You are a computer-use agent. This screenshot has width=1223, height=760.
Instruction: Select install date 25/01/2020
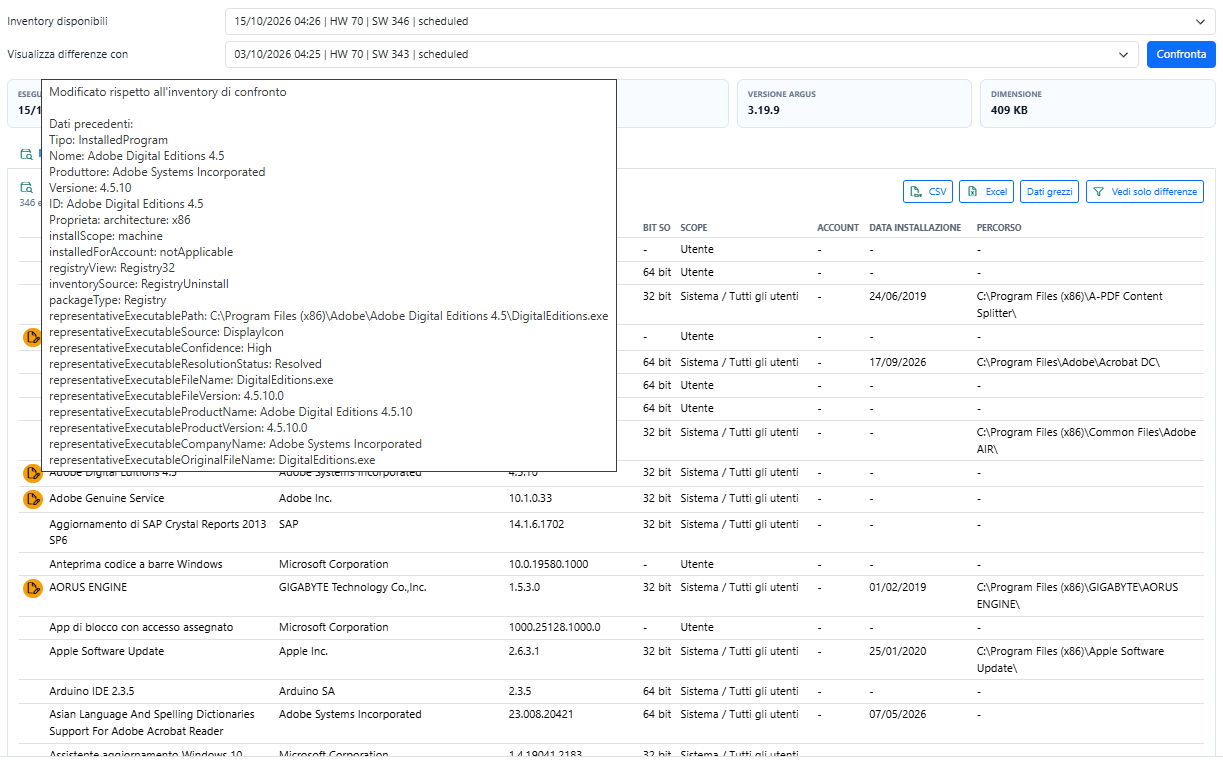coord(898,651)
